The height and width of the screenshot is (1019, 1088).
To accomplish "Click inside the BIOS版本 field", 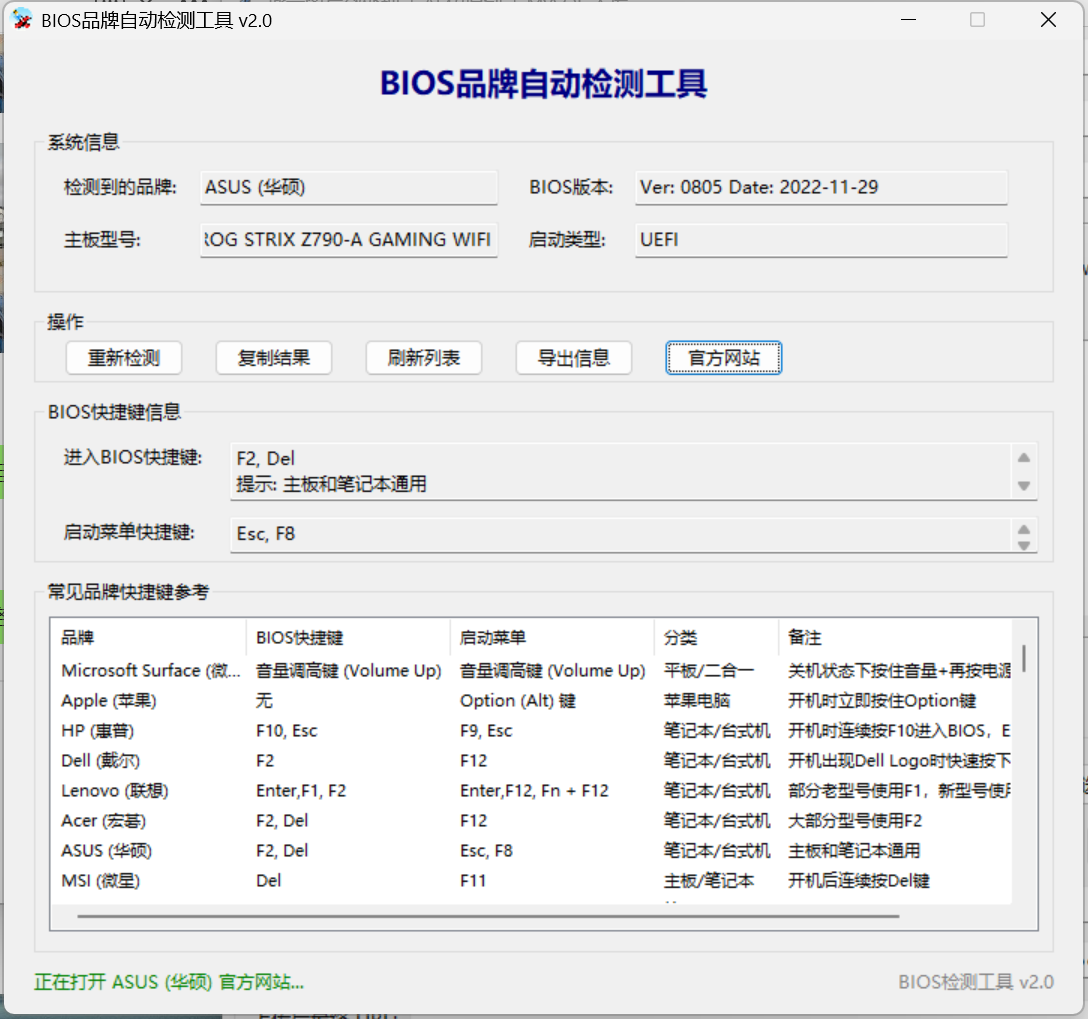I will pos(820,187).
